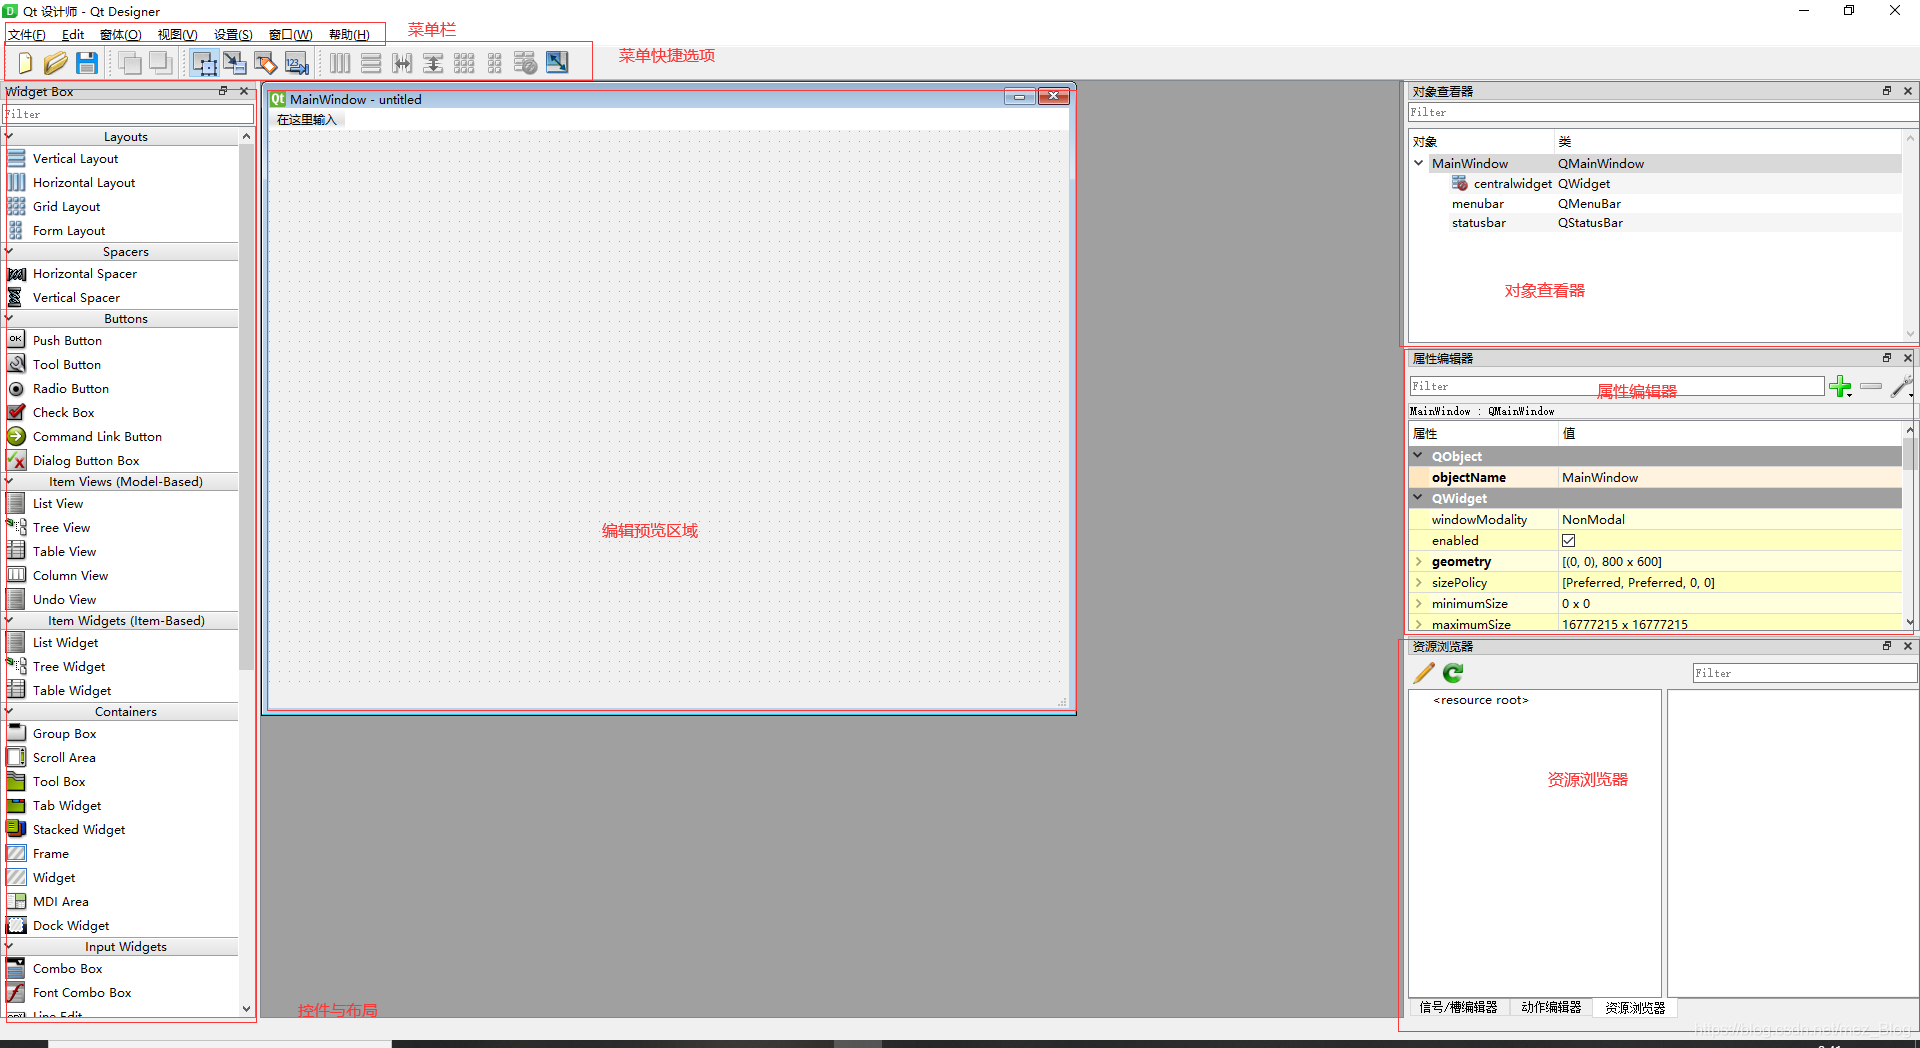Open the 文件(F) menu
Screen dimensions: 1920x1048
(27, 35)
